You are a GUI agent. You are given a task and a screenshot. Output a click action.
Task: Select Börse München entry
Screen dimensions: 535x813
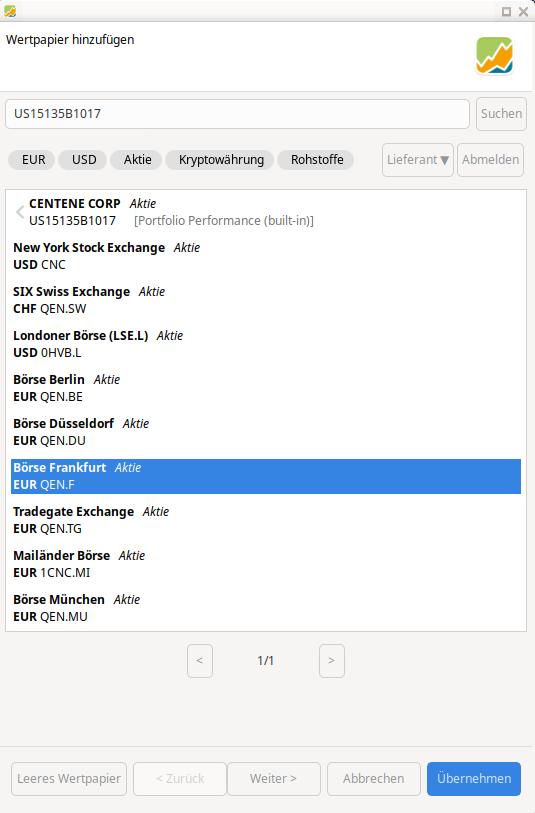pyautogui.click(x=266, y=609)
